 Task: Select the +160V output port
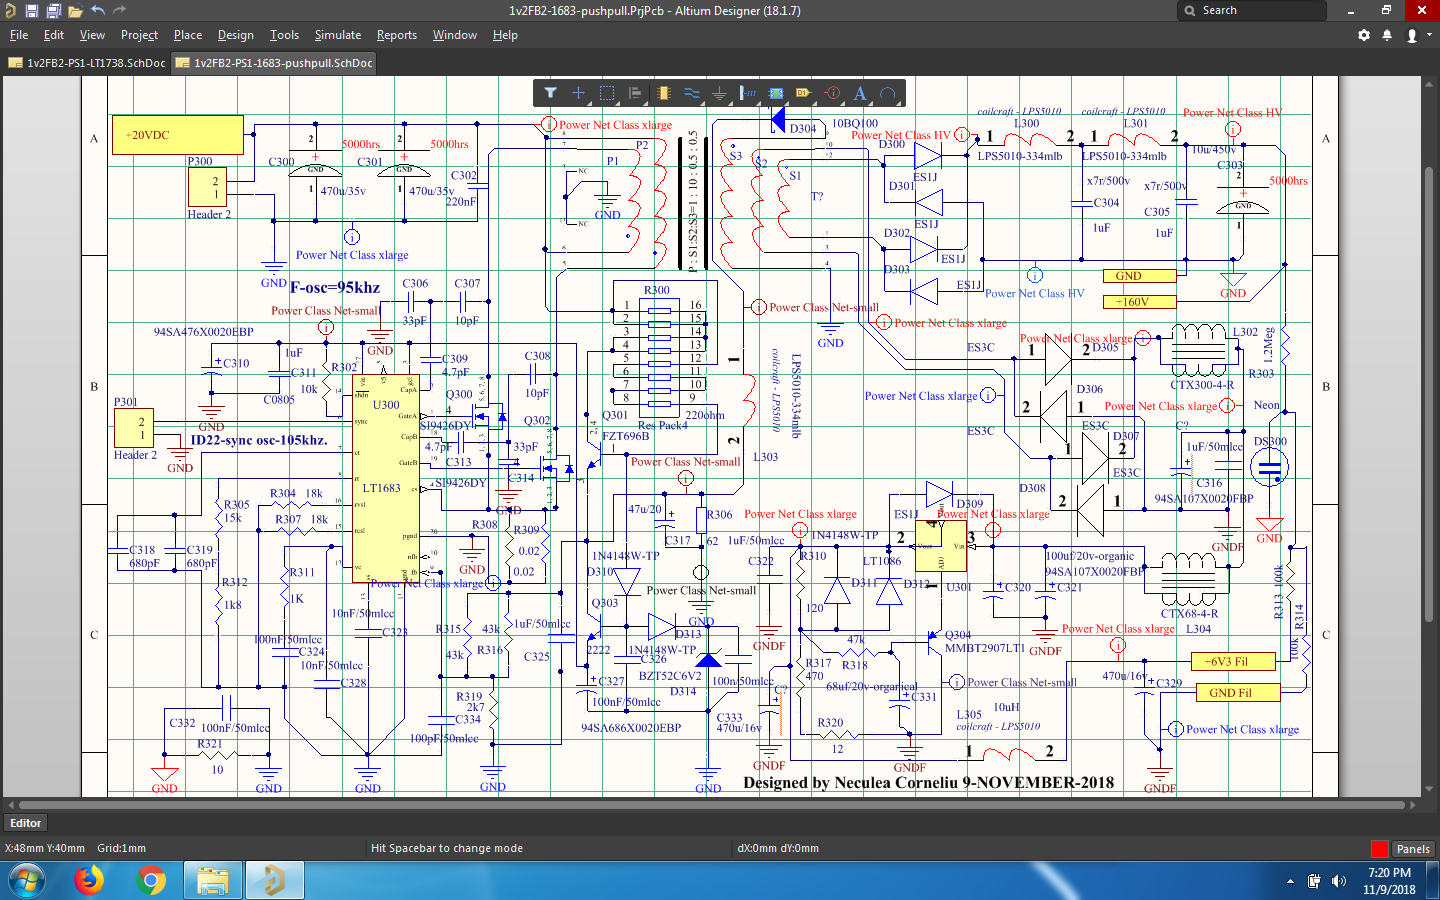[x=1139, y=301]
